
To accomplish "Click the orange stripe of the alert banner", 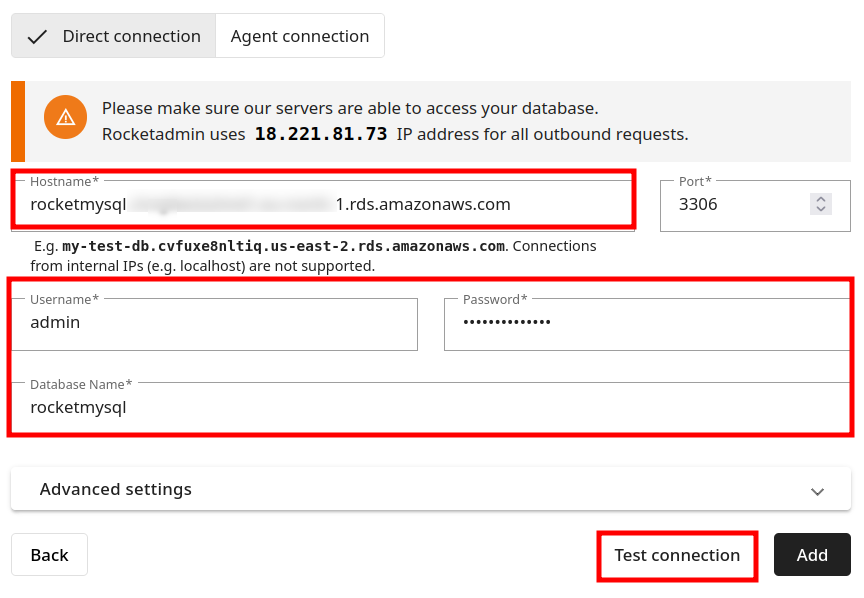I will pyautogui.click(x=18, y=121).
